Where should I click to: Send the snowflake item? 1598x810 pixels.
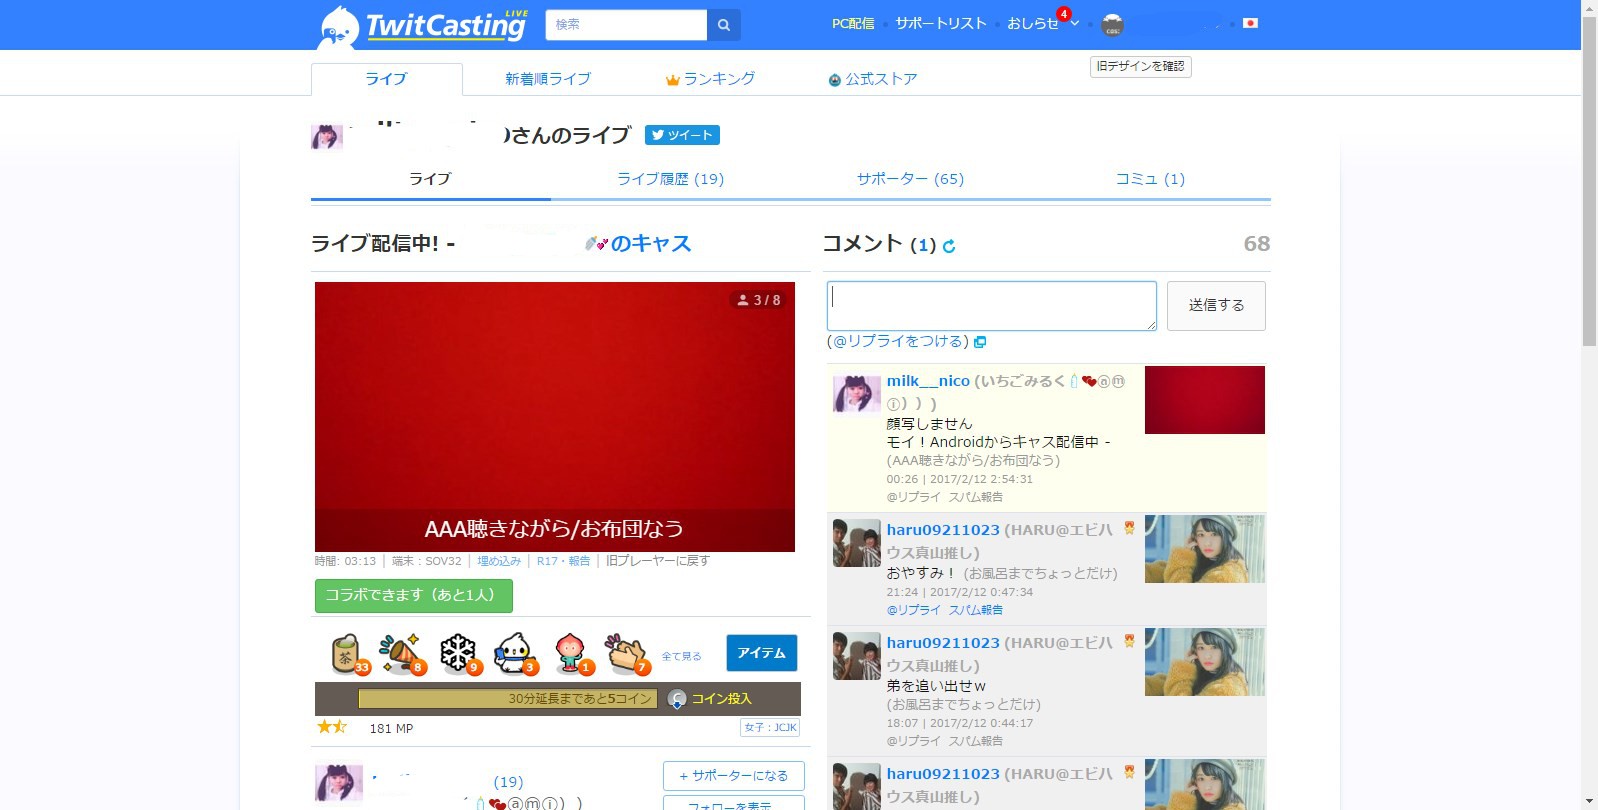click(459, 654)
